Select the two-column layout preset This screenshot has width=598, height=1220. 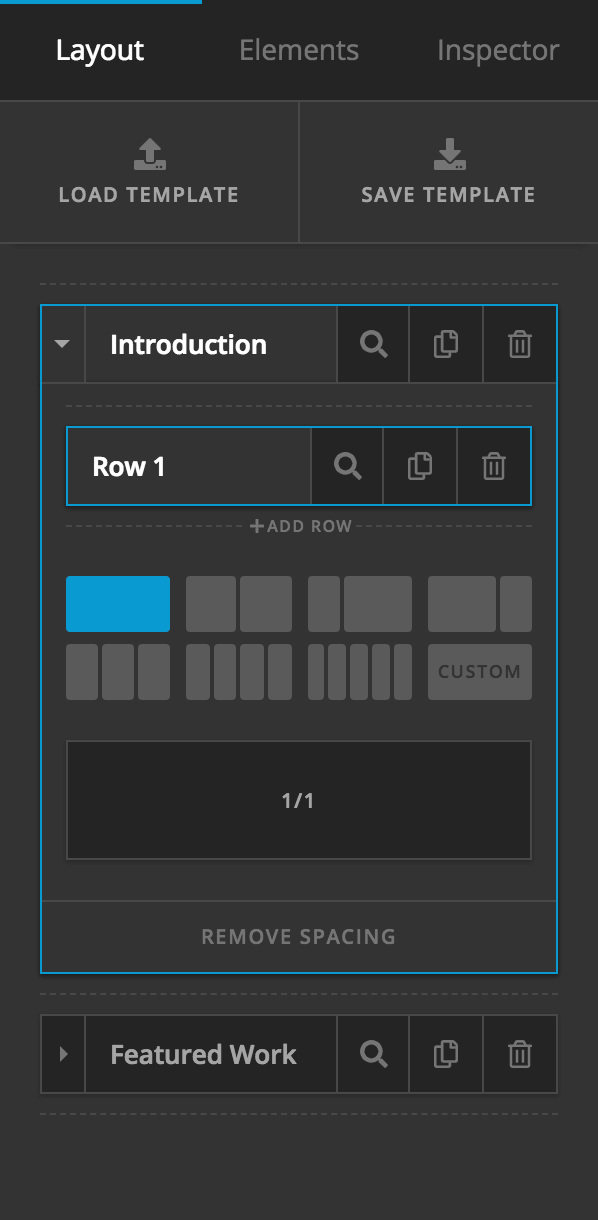pos(239,604)
